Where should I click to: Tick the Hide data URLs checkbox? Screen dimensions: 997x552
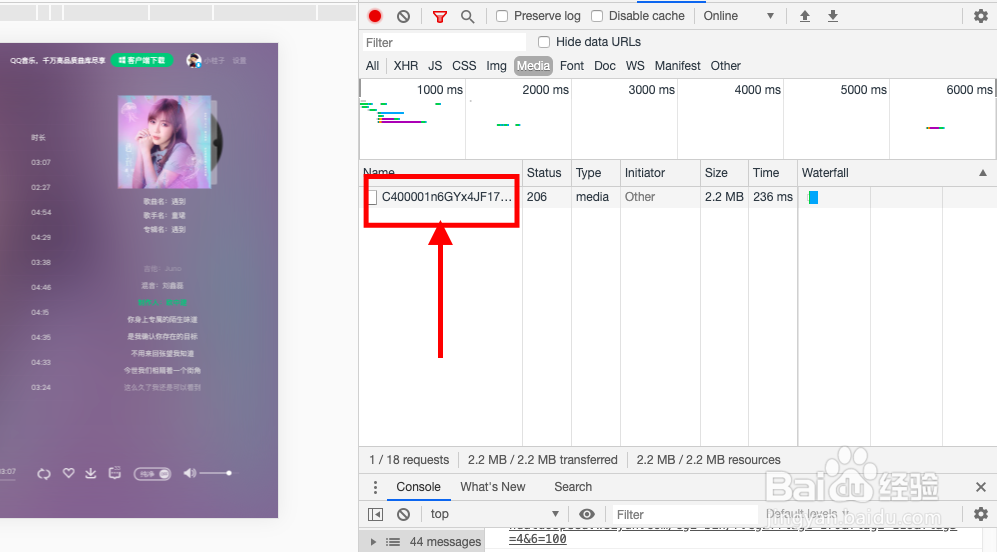(544, 42)
